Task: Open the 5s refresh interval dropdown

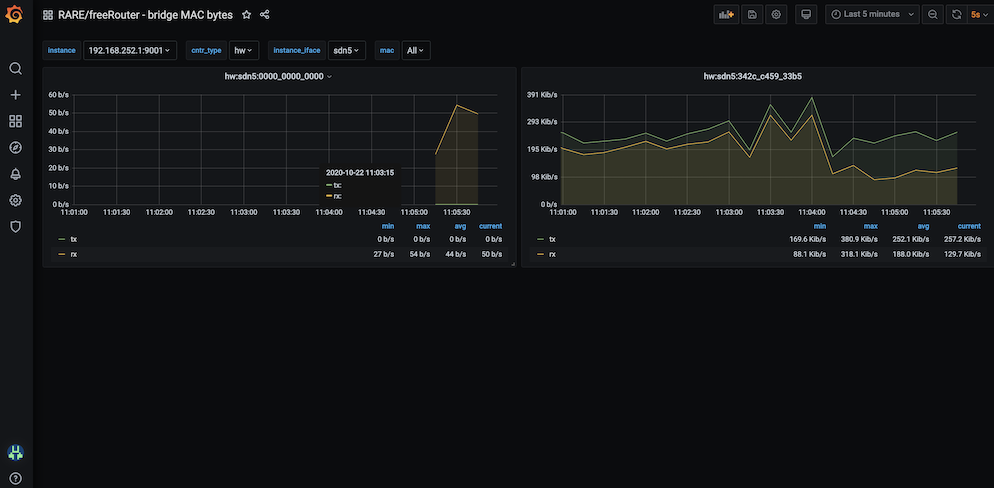Action: point(978,14)
